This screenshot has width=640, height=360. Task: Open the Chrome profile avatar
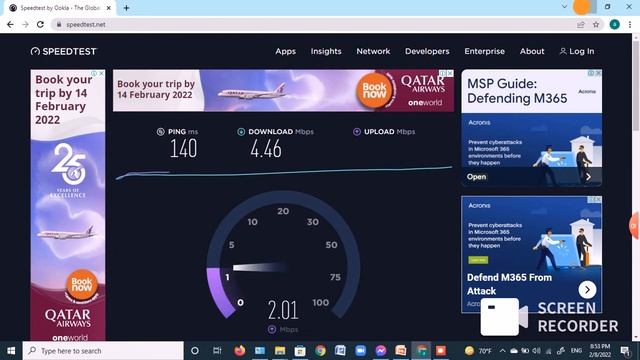coord(614,24)
